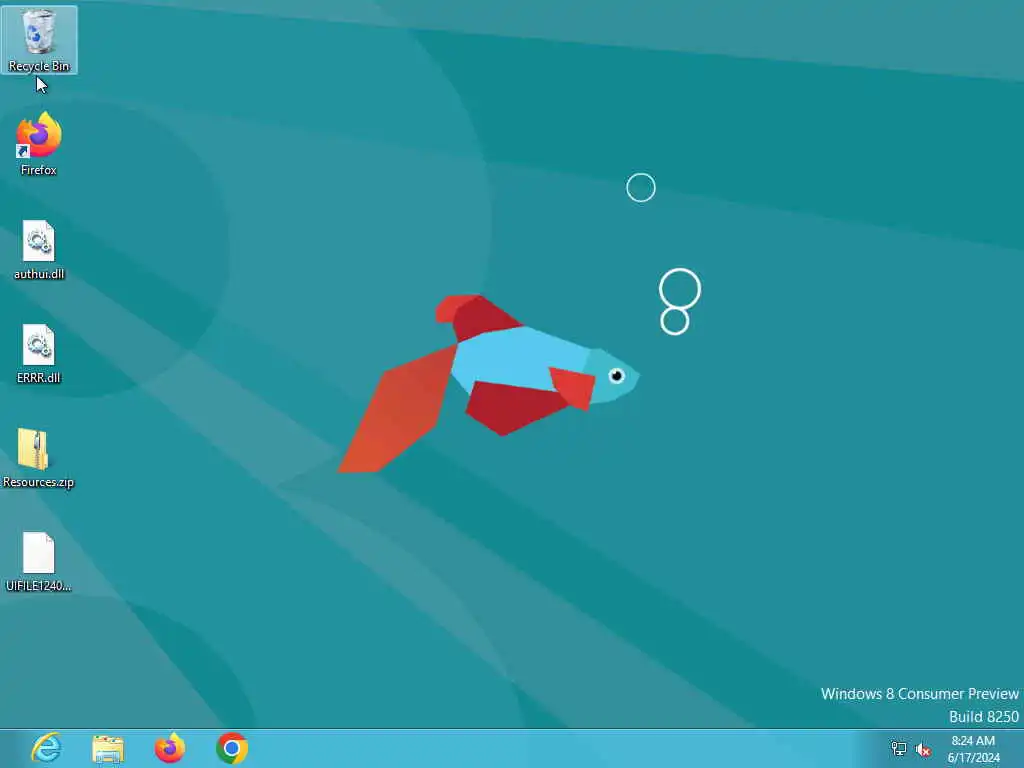Open the network status tray icon
Viewport: 1024px width, 768px height.
[x=899, y=749]
